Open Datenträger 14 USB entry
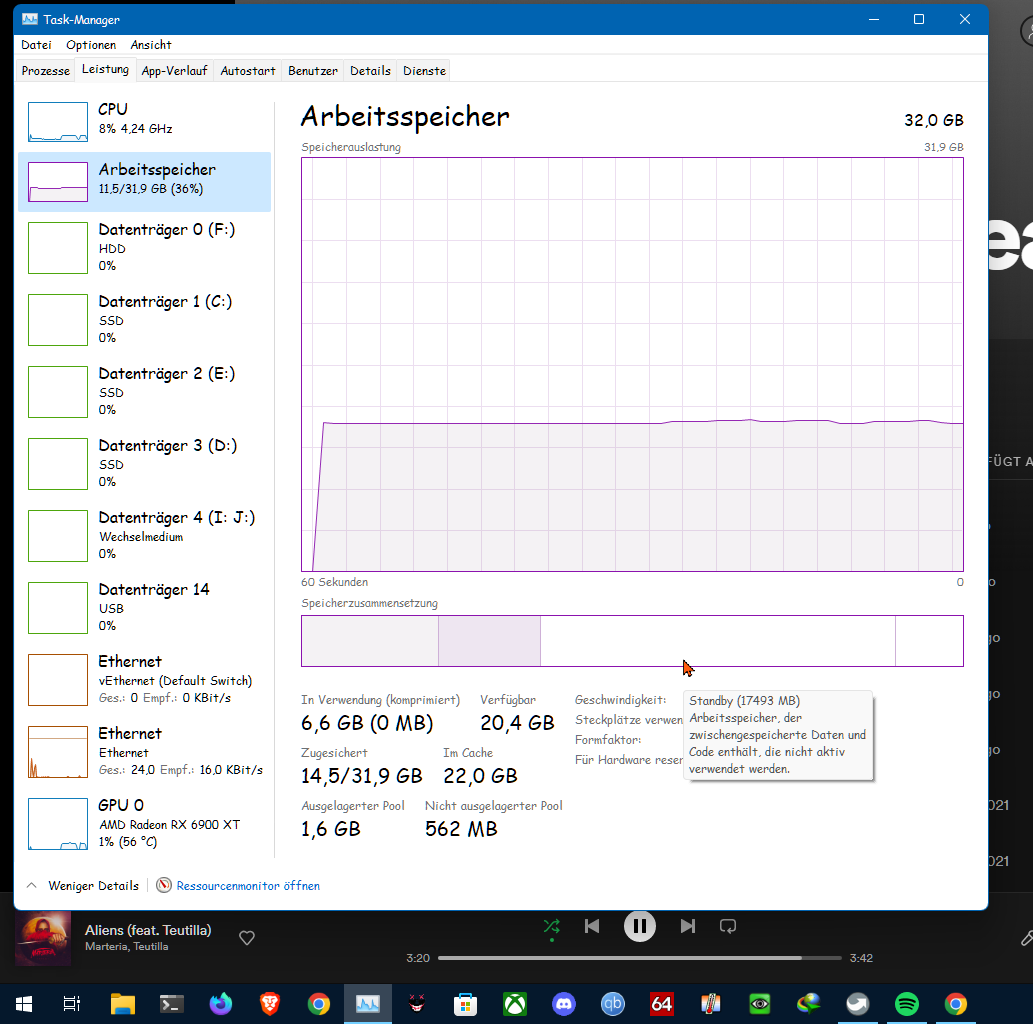Viewport: 1033px width, 1024px height. (x=144, y=608)
